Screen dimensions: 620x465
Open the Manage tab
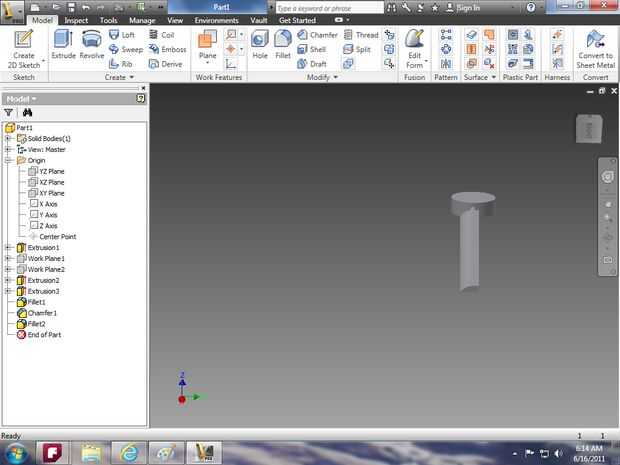(142, 20)
